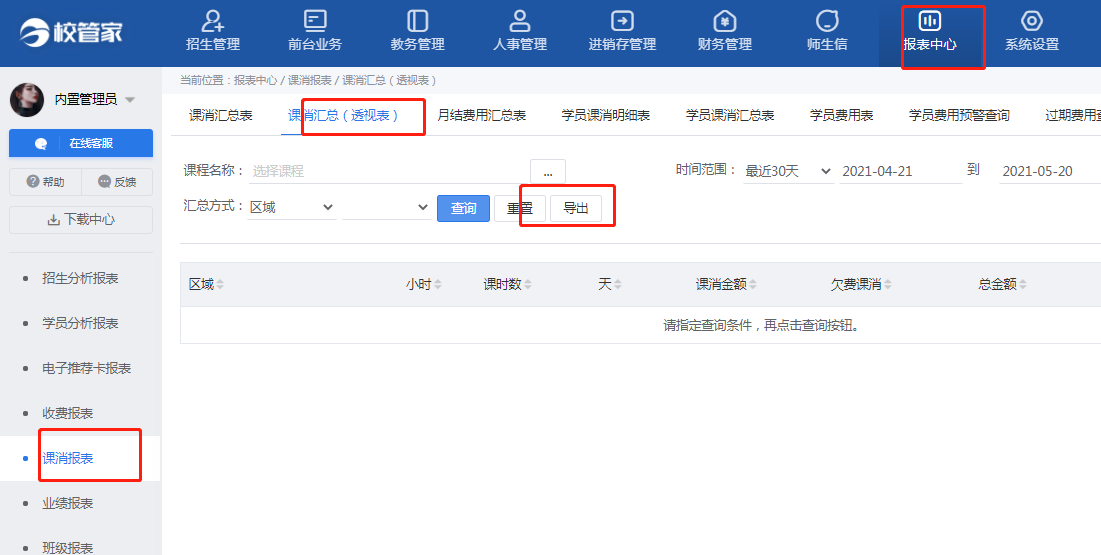This screenshot has height=555, width=1101.
Task: Select 业绩报表 in sidebar
Action: (67, 503)
